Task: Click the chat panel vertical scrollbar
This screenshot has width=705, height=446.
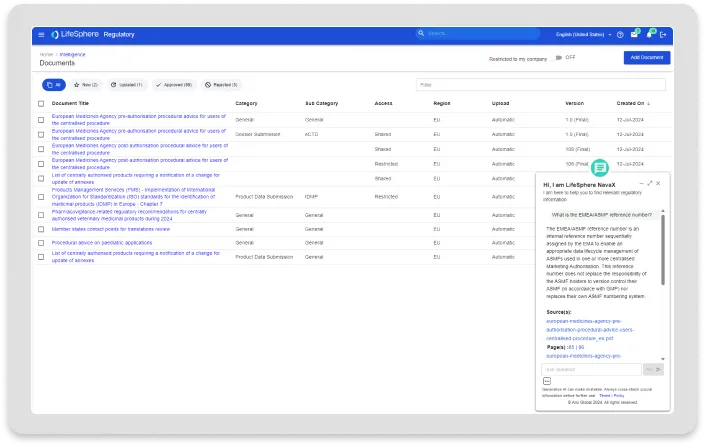Action: (661, 250)
